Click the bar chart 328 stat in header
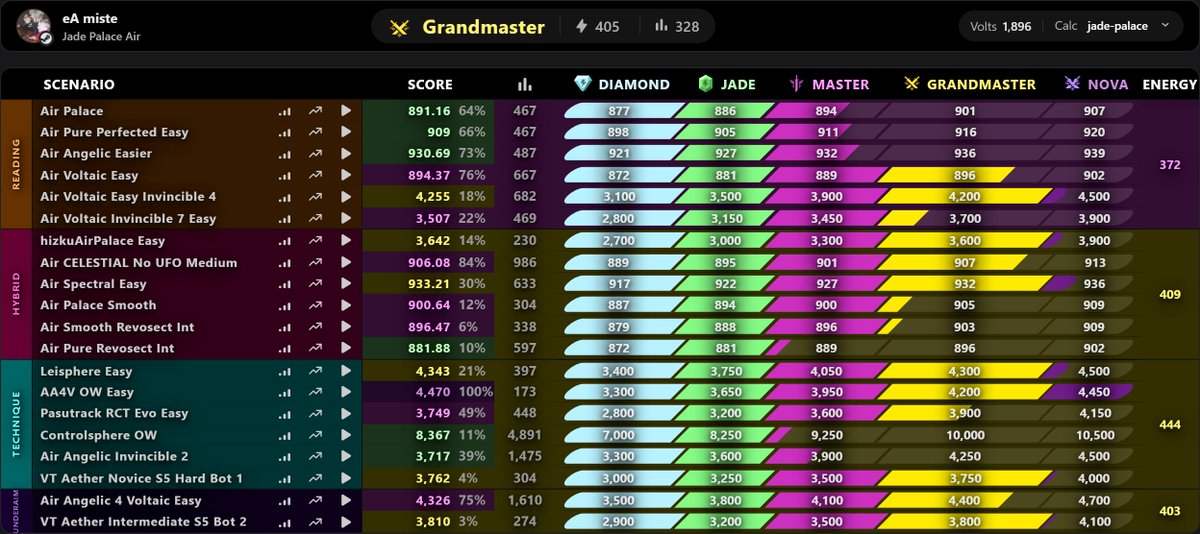1200x534 pixels. point(676,27)
